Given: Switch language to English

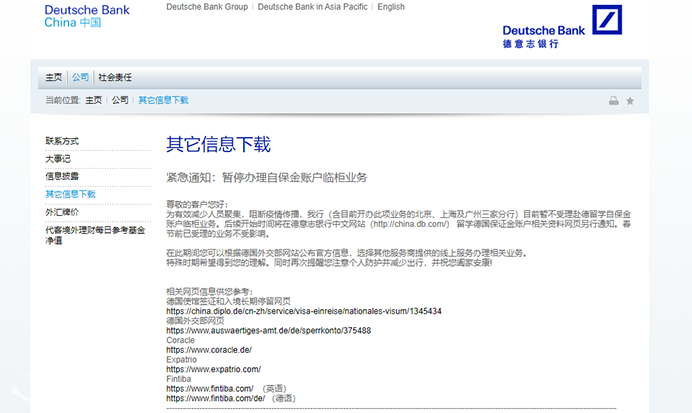Looking at the screenshot, I should tap(391, 7).
